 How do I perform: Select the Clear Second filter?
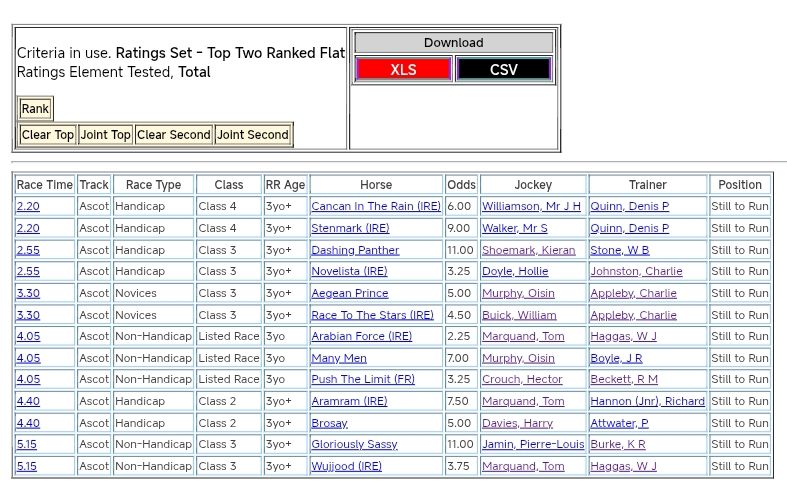click(x=173, y=135)
